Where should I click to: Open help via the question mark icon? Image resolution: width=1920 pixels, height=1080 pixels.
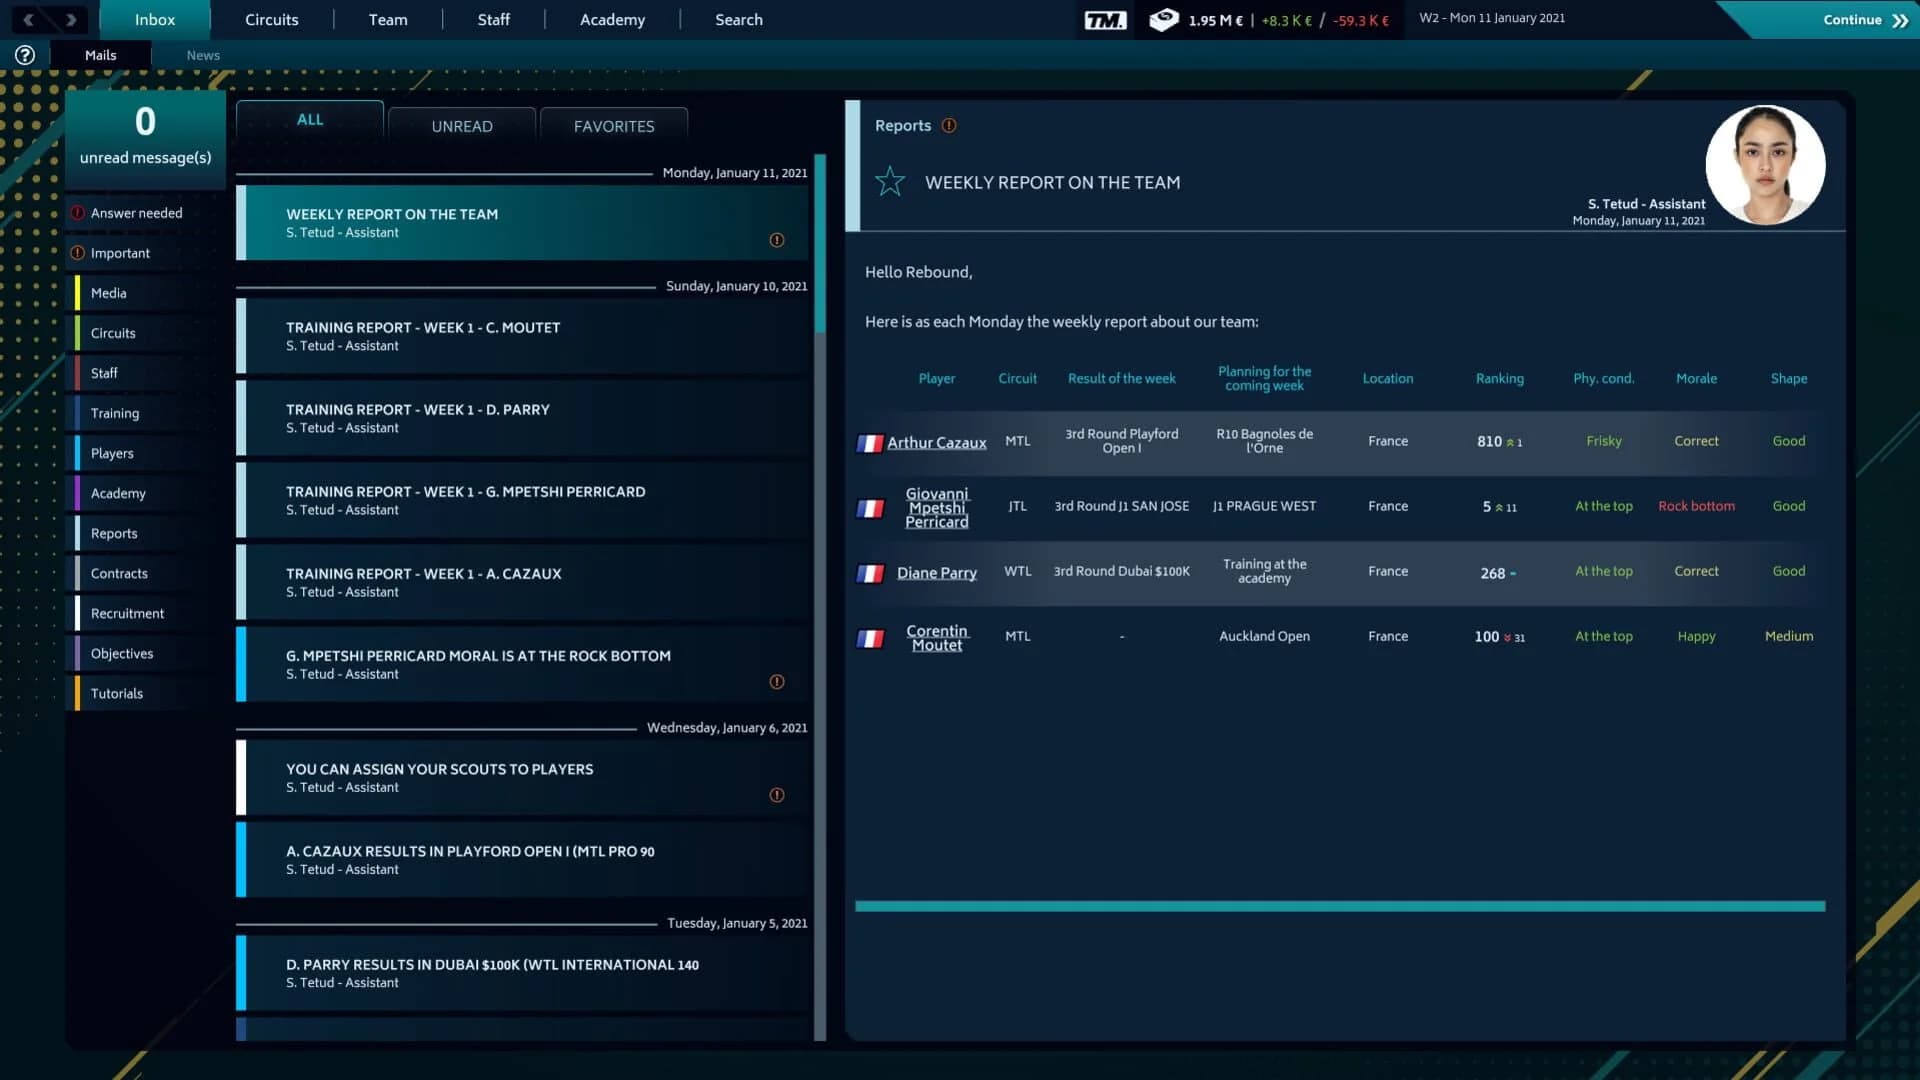pyautogui.click(x=23, y=55)
